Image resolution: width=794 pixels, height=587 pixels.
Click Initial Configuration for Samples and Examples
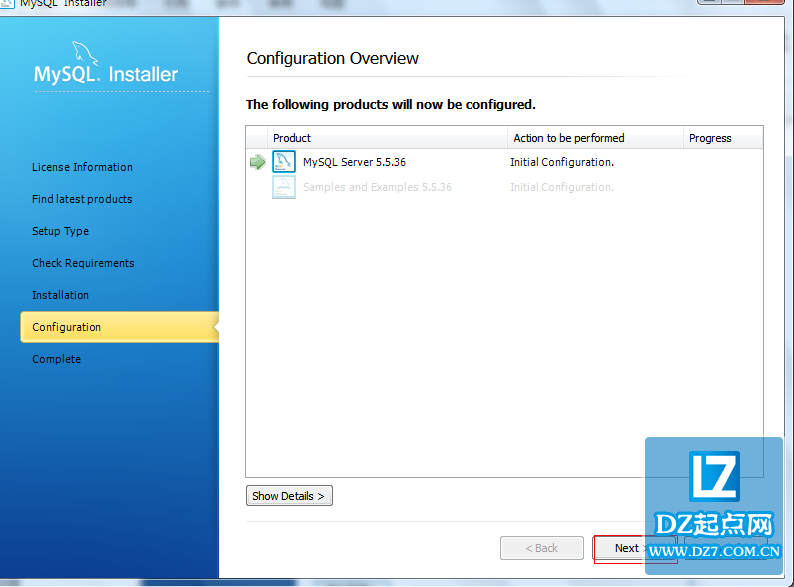point(562,187)
